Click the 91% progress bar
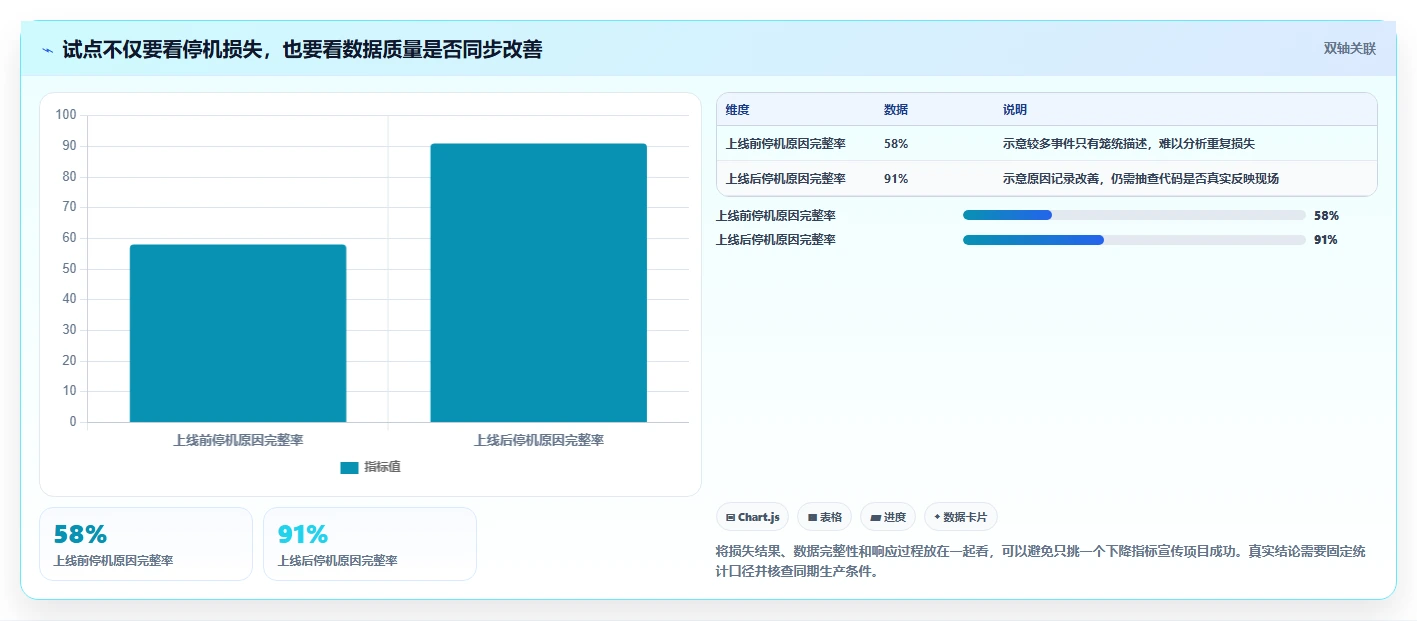 pyautogui.click(x=1134, y=240)
